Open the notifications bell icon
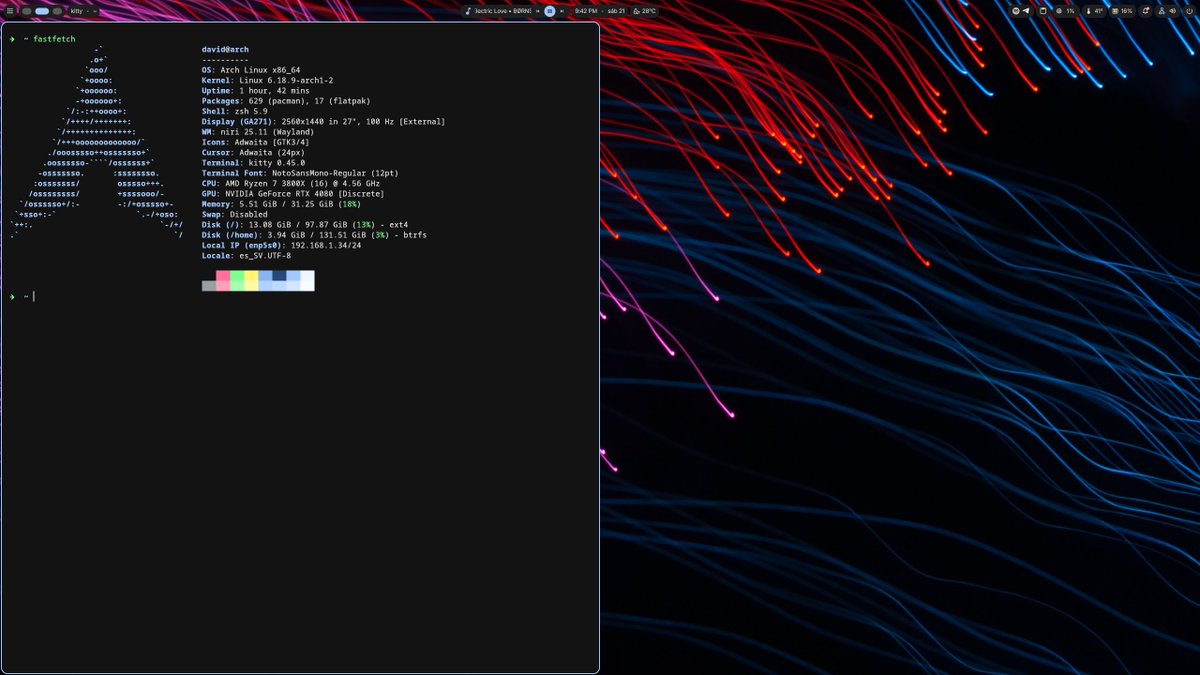The height and width of the screenshot is (675, 1200). tap(1146, 11)
